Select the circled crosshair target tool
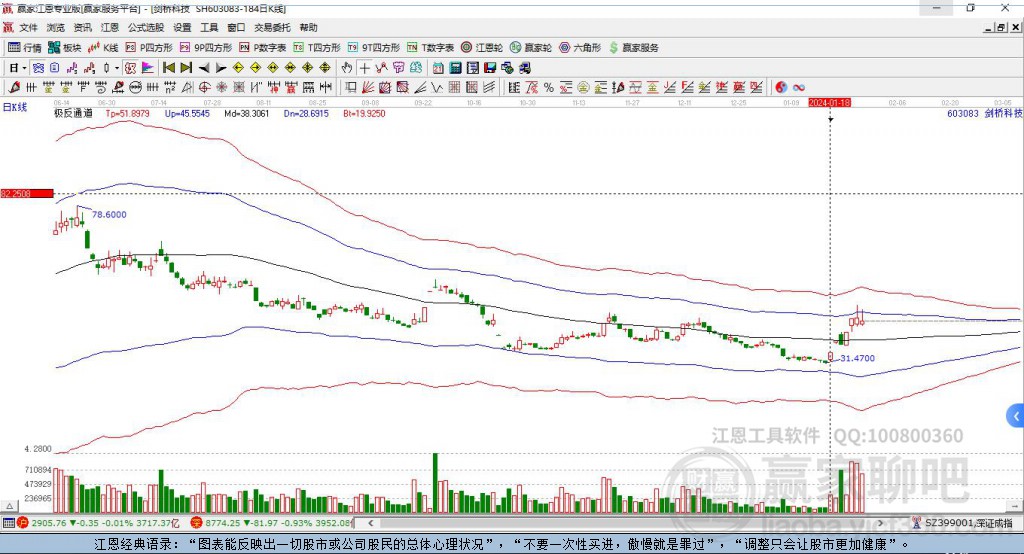This screenshot has height=554, width=1024. (204, 88)
